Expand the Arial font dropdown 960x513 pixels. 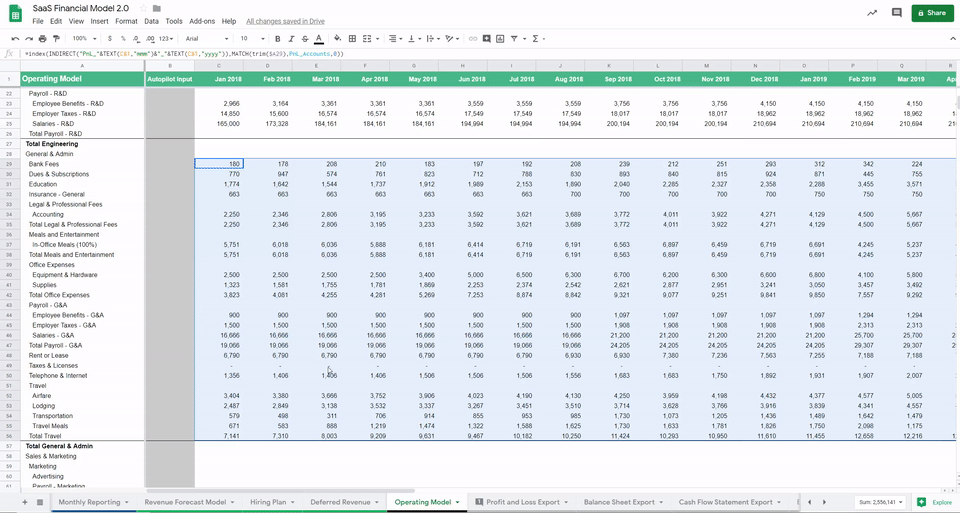pyautogui.click(x=204, y=39)
